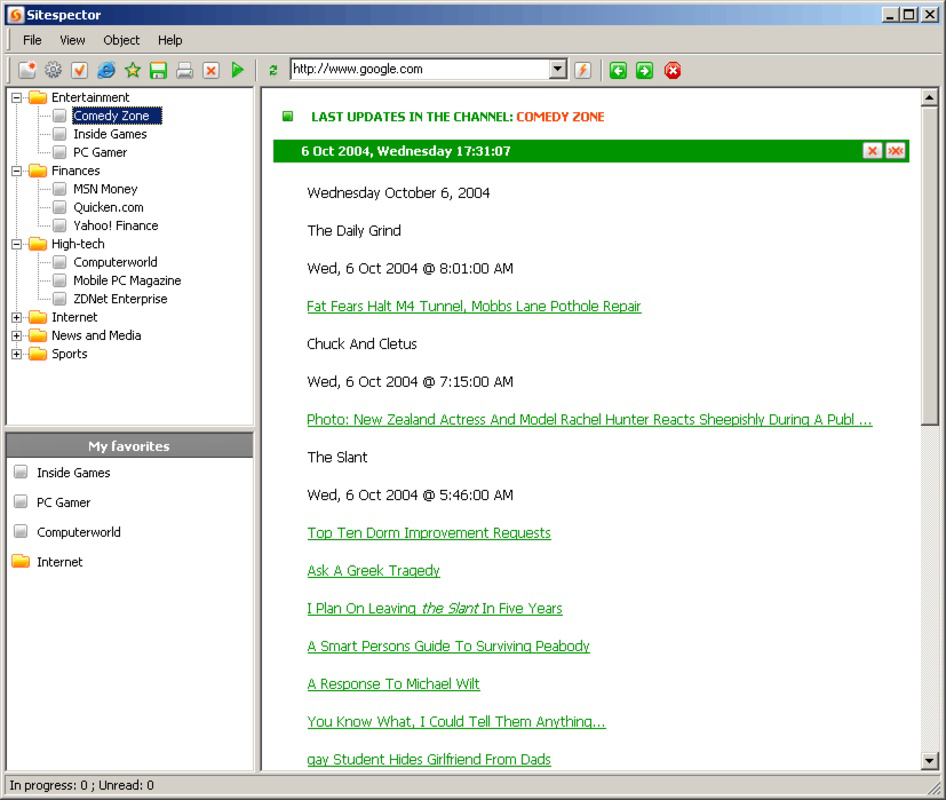The height and width of the screenshot is (800, 946).
Task: Open link Fat Fears Halt M4 Tunnel
Action: pyautogui.click(x=474, y=306)
